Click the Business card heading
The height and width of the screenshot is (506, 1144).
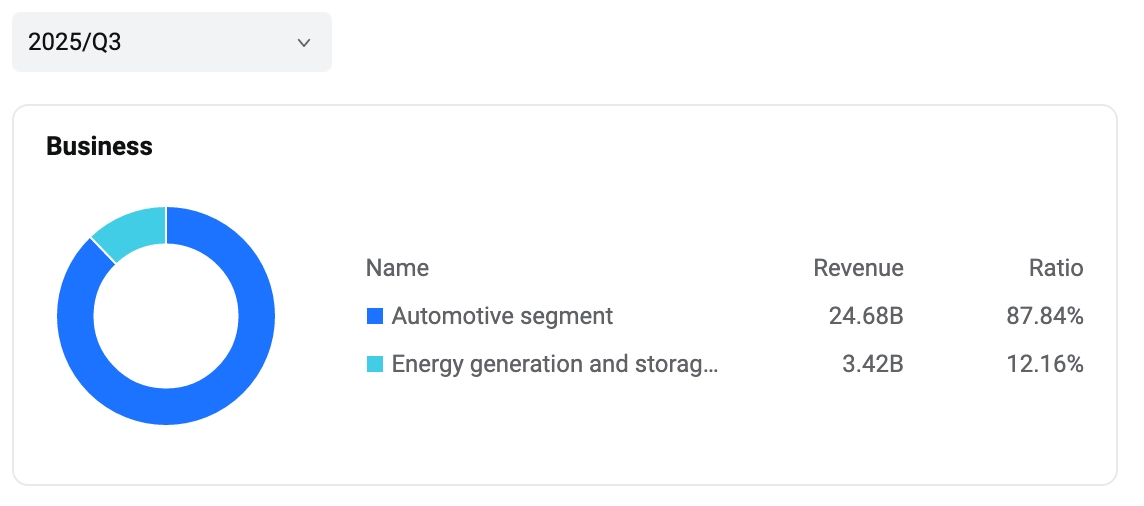point(99,147)
